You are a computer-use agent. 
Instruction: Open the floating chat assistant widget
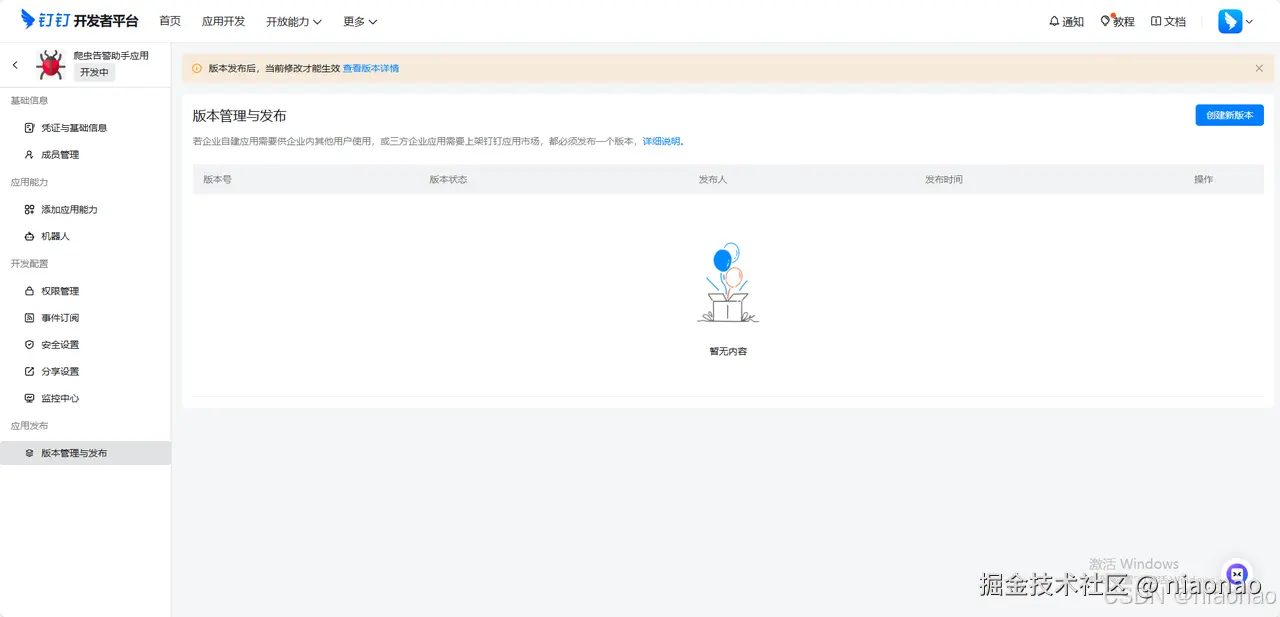pos(1237,574)
